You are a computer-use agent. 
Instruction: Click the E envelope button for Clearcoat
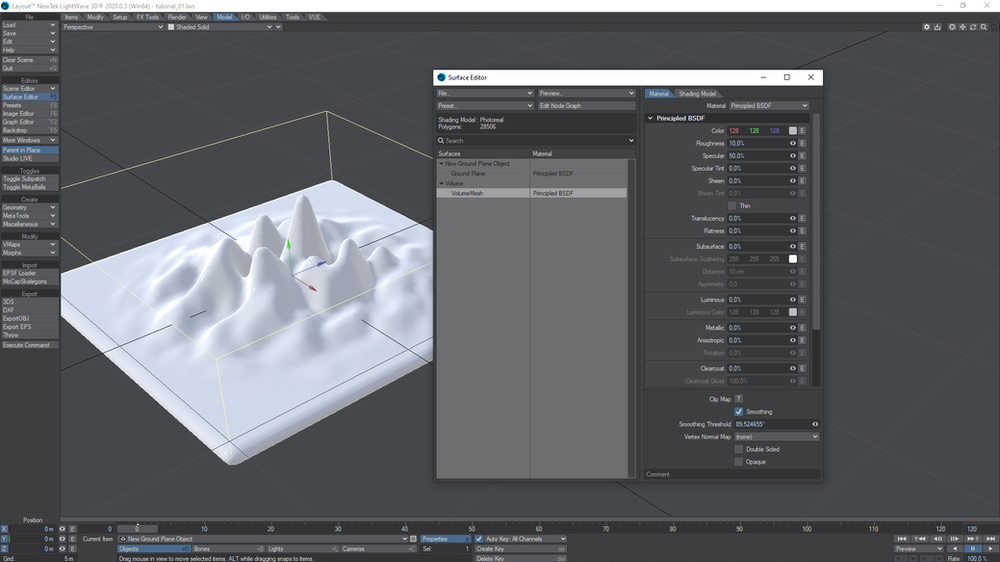pos(802,369)
